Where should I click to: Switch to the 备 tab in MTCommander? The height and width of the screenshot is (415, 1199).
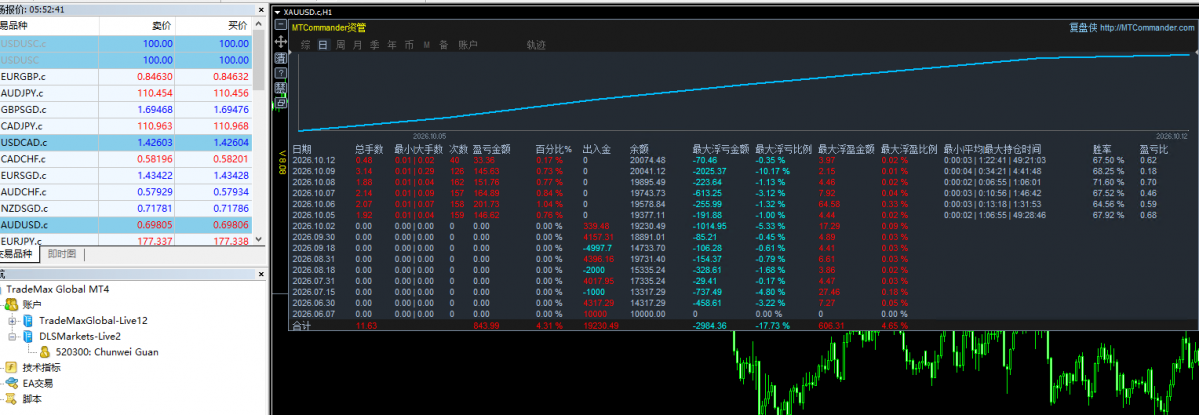tap(444, 45)
